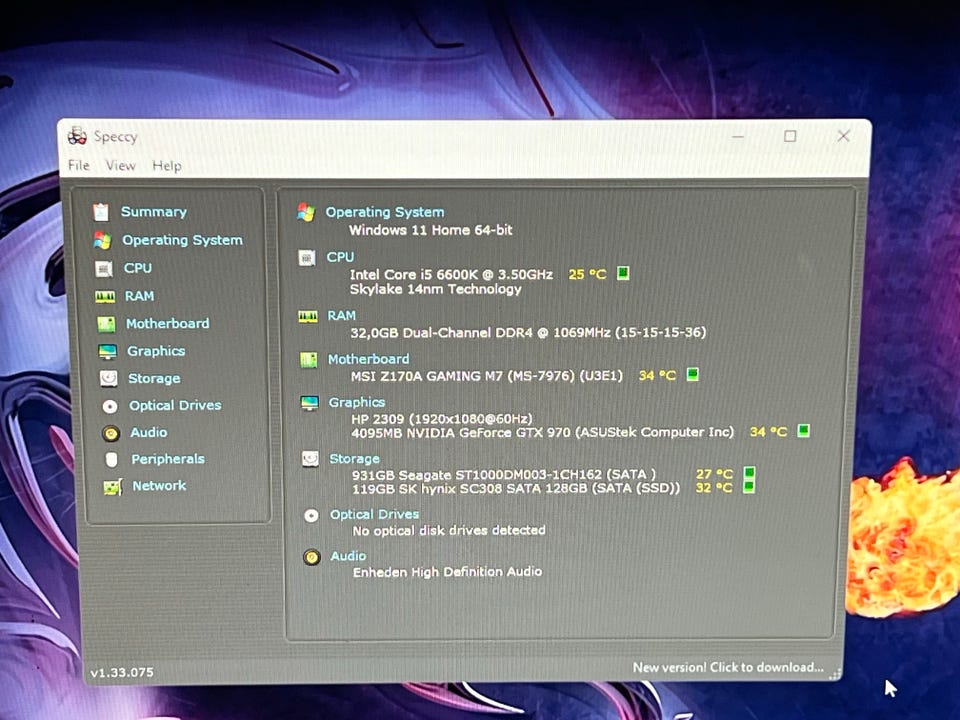Click 'Skylake 14nm Technology' text
This screenshot has height=720, width=960.
pos(435,289)
